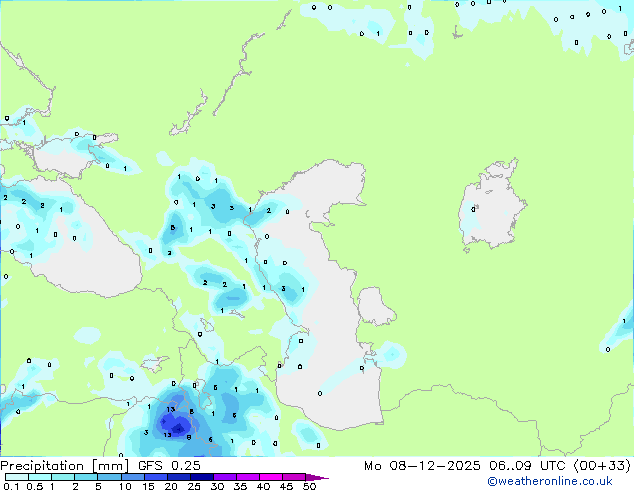This screenshot has width=634, height=490.
Task: Click the legend swatch between 0.5 and 1
Action: (40, 477)
